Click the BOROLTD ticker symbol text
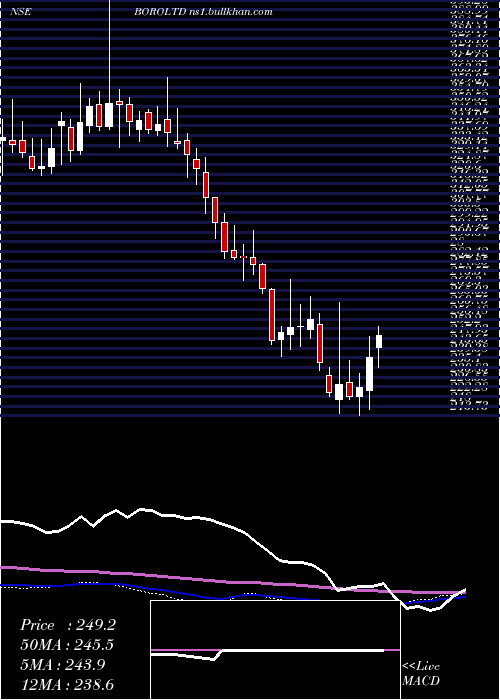The height and width of the screenshot is (700, 500). [x=160, y=12]
